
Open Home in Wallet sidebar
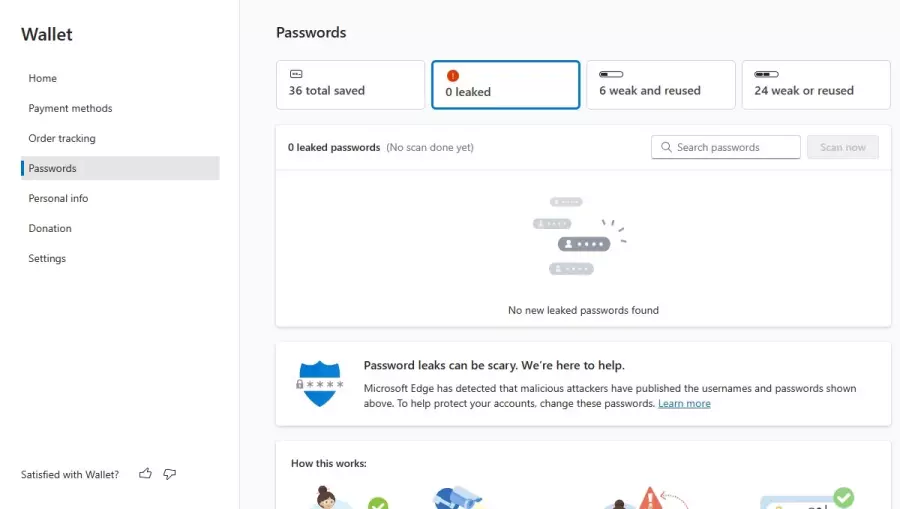click(42, 78)
